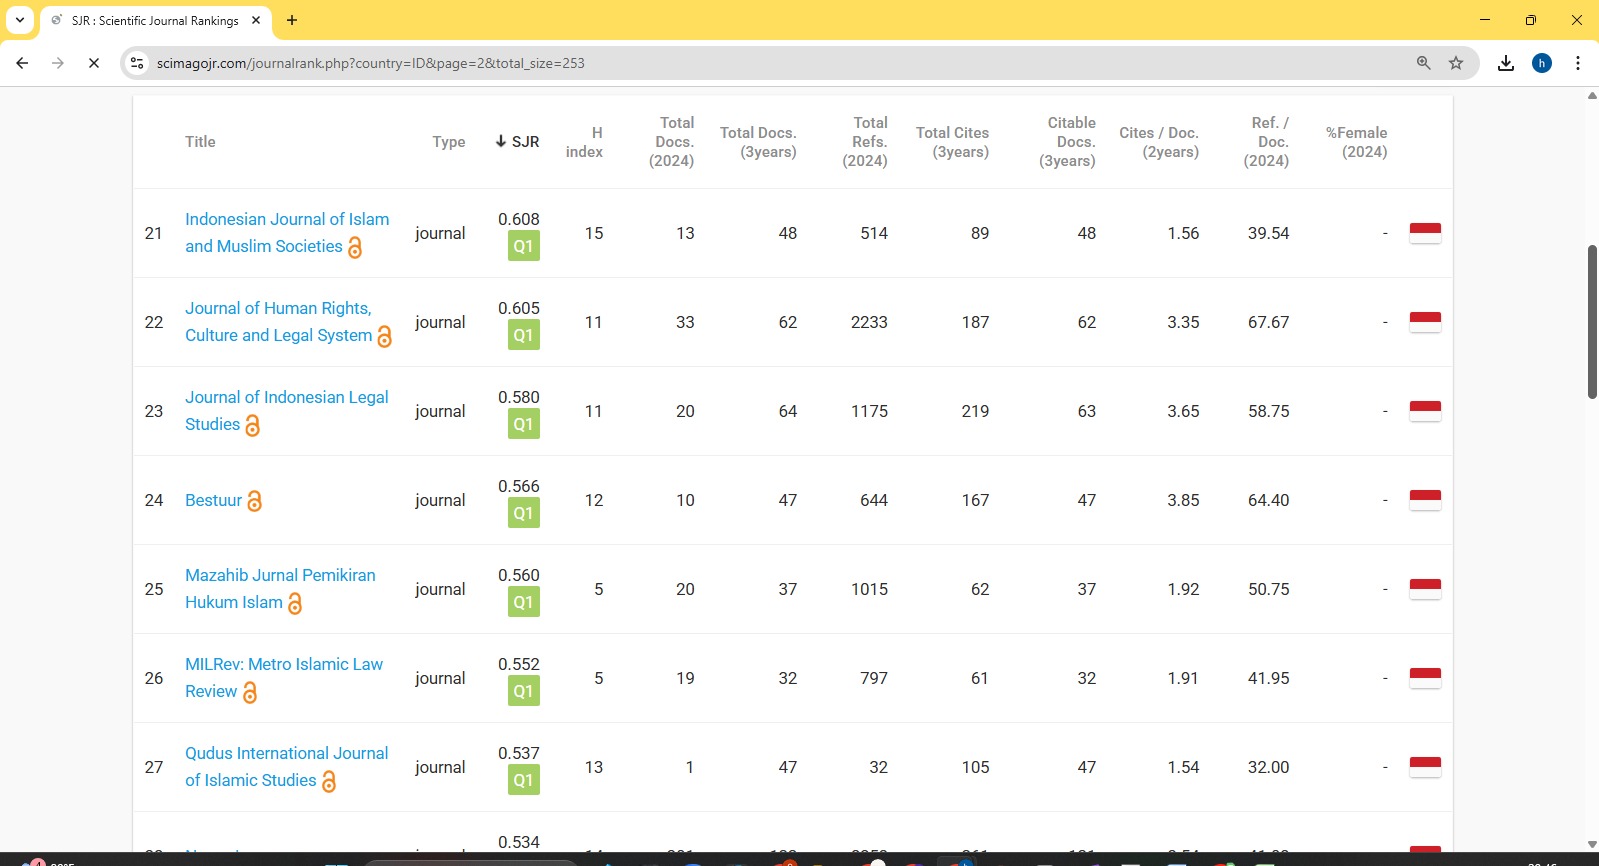The width and height of the screenshot is (1599, 866).
Task: Bookmark this page with the star icon
Action: coord(1456,63)
